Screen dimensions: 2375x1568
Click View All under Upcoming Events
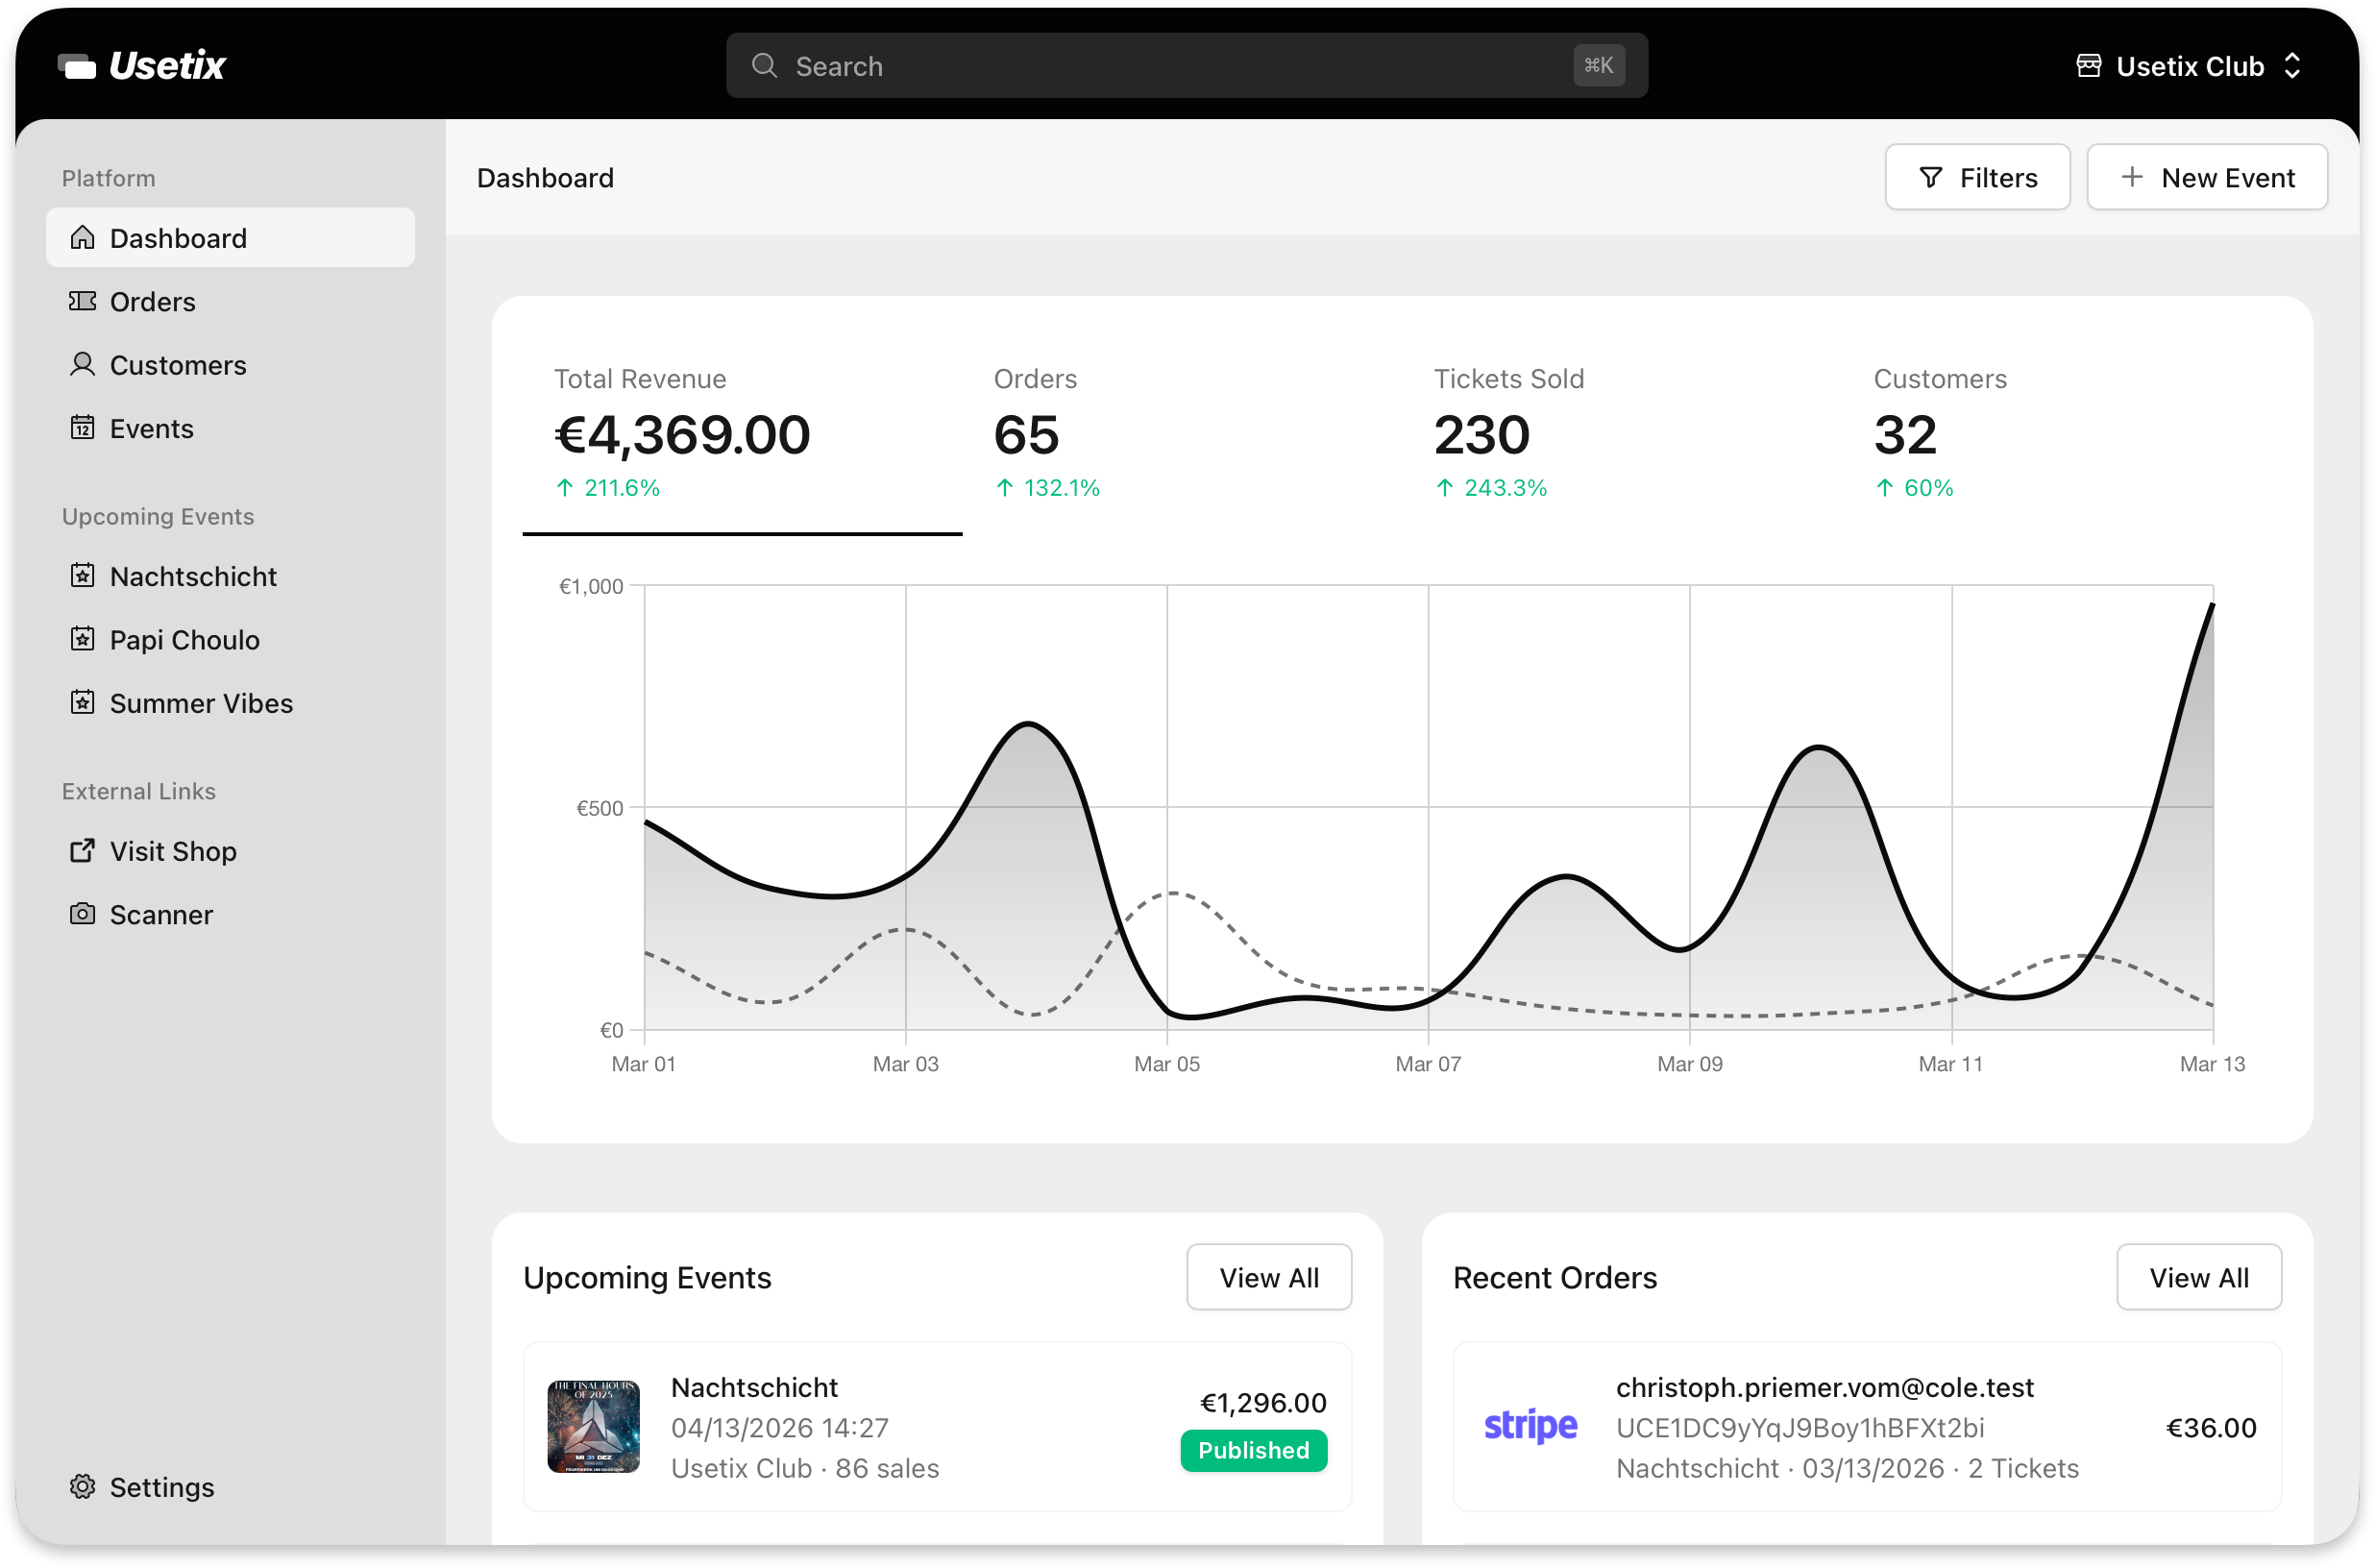click(x=1269, y=1277)
